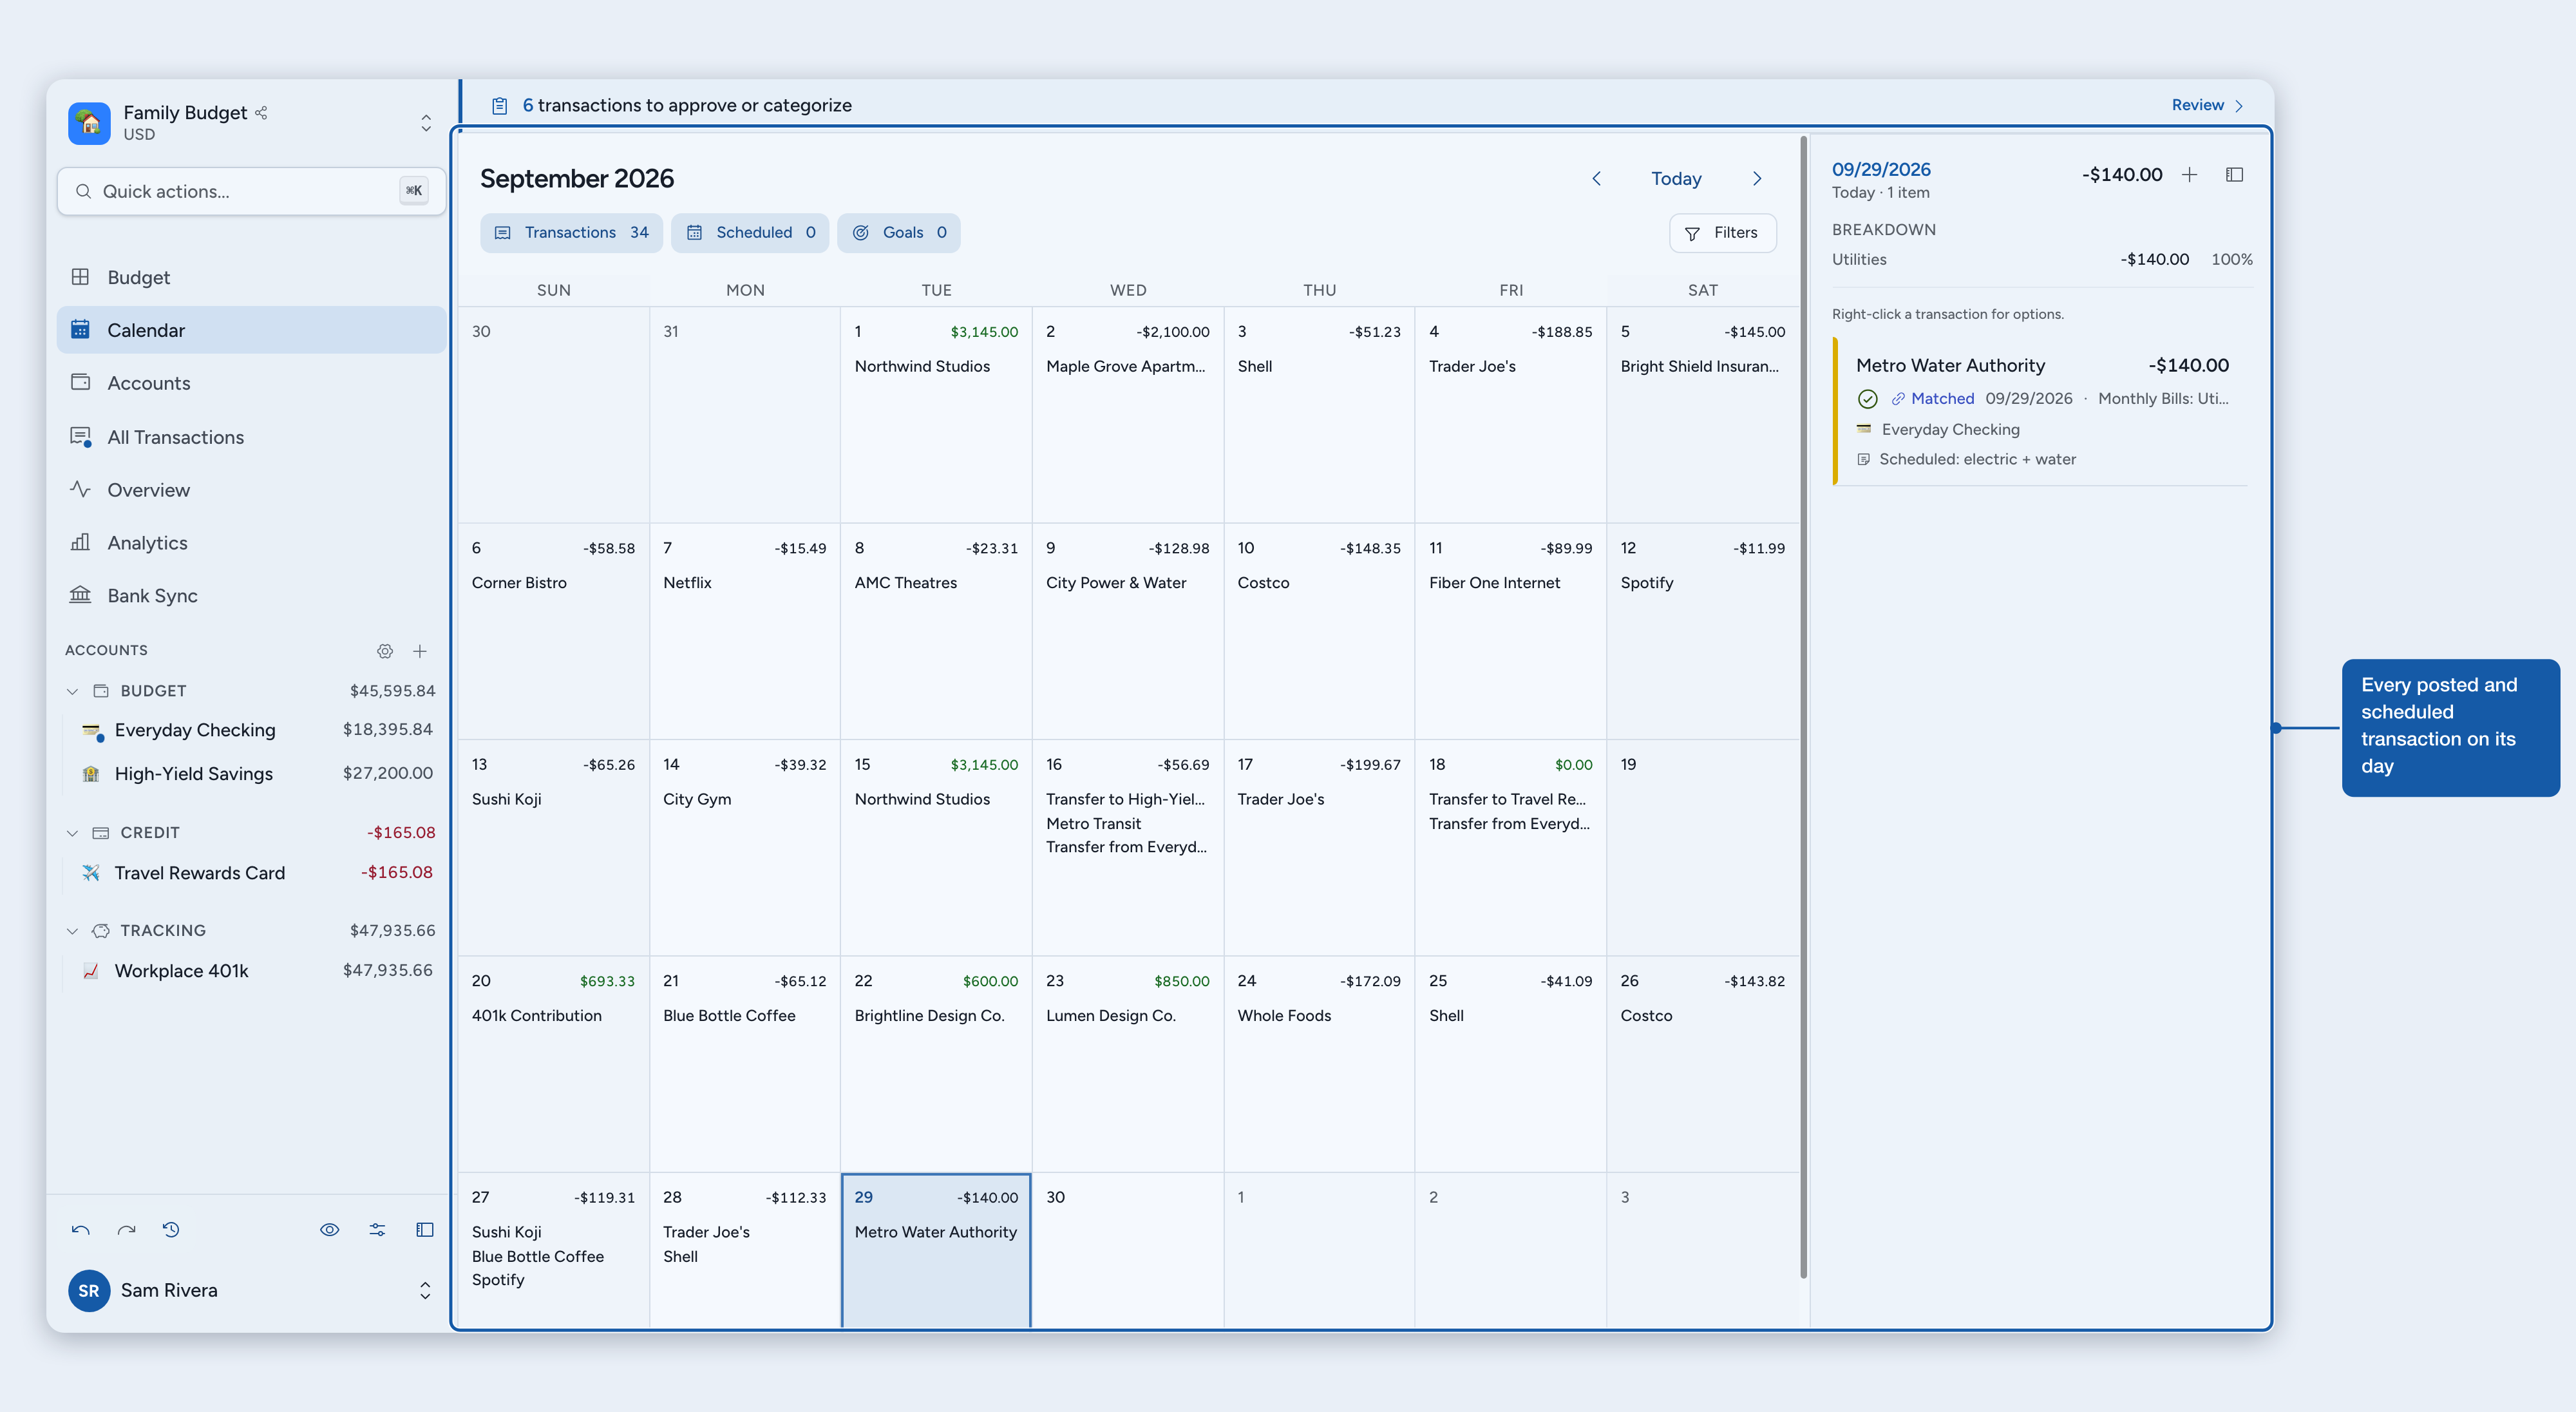
Task: Collapse the CREDIT account group
Action: coord(72,833)
